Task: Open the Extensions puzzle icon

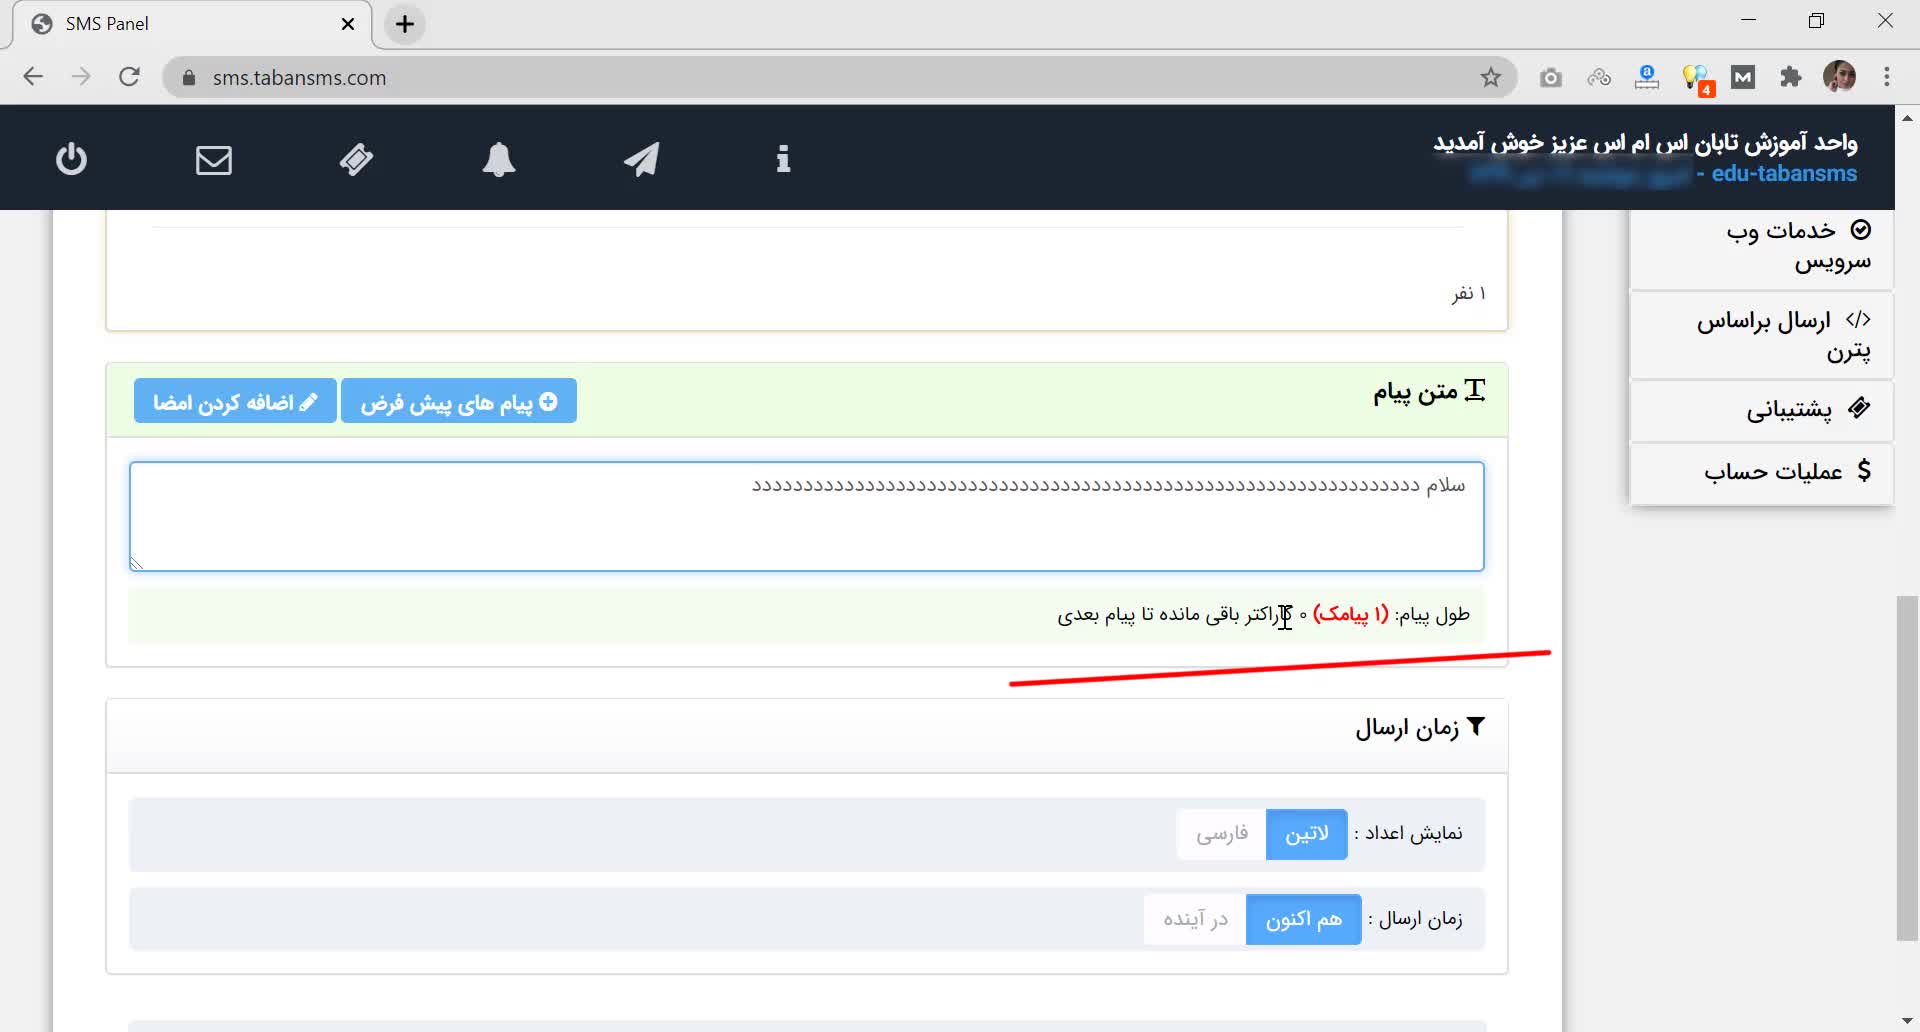Action: point(1791,77)
